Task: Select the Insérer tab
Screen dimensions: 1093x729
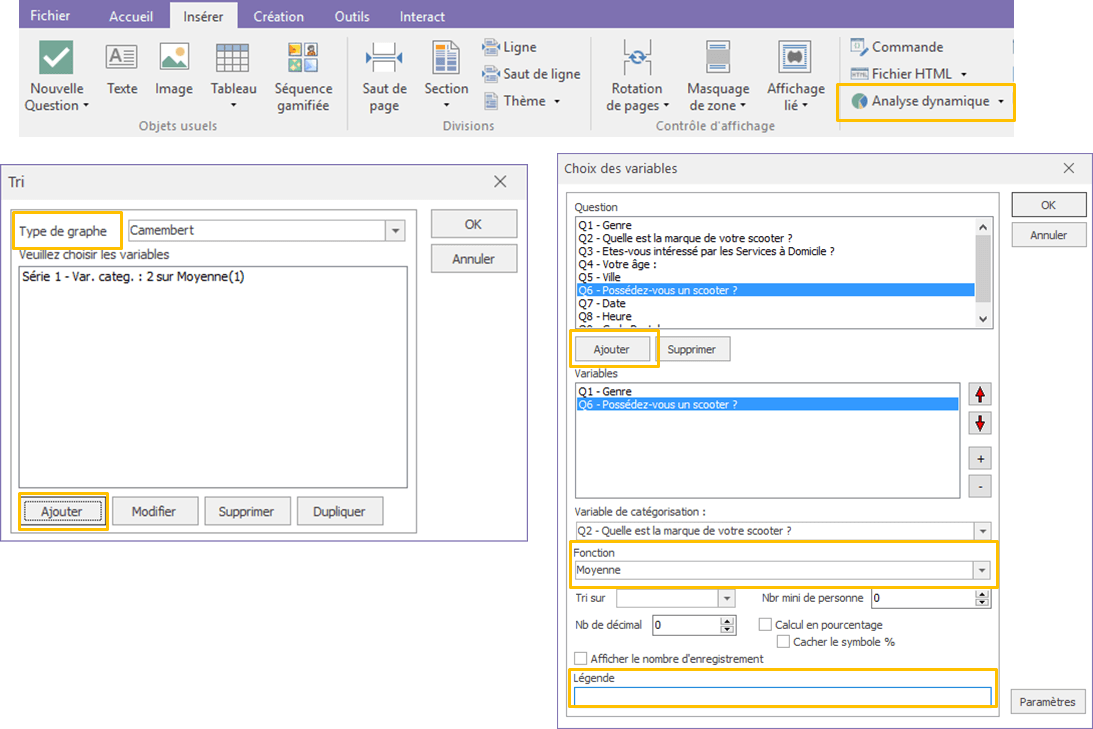Action: [204, 16]
